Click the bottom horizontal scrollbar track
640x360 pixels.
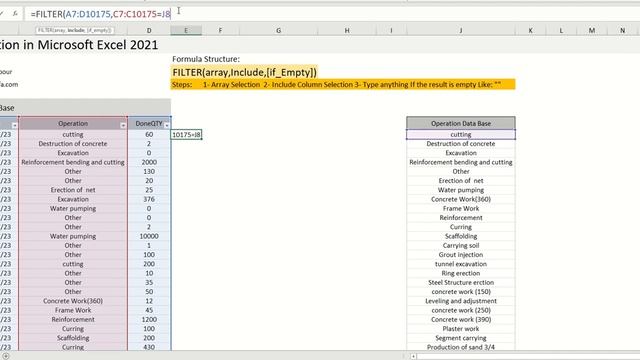(527, 356)
